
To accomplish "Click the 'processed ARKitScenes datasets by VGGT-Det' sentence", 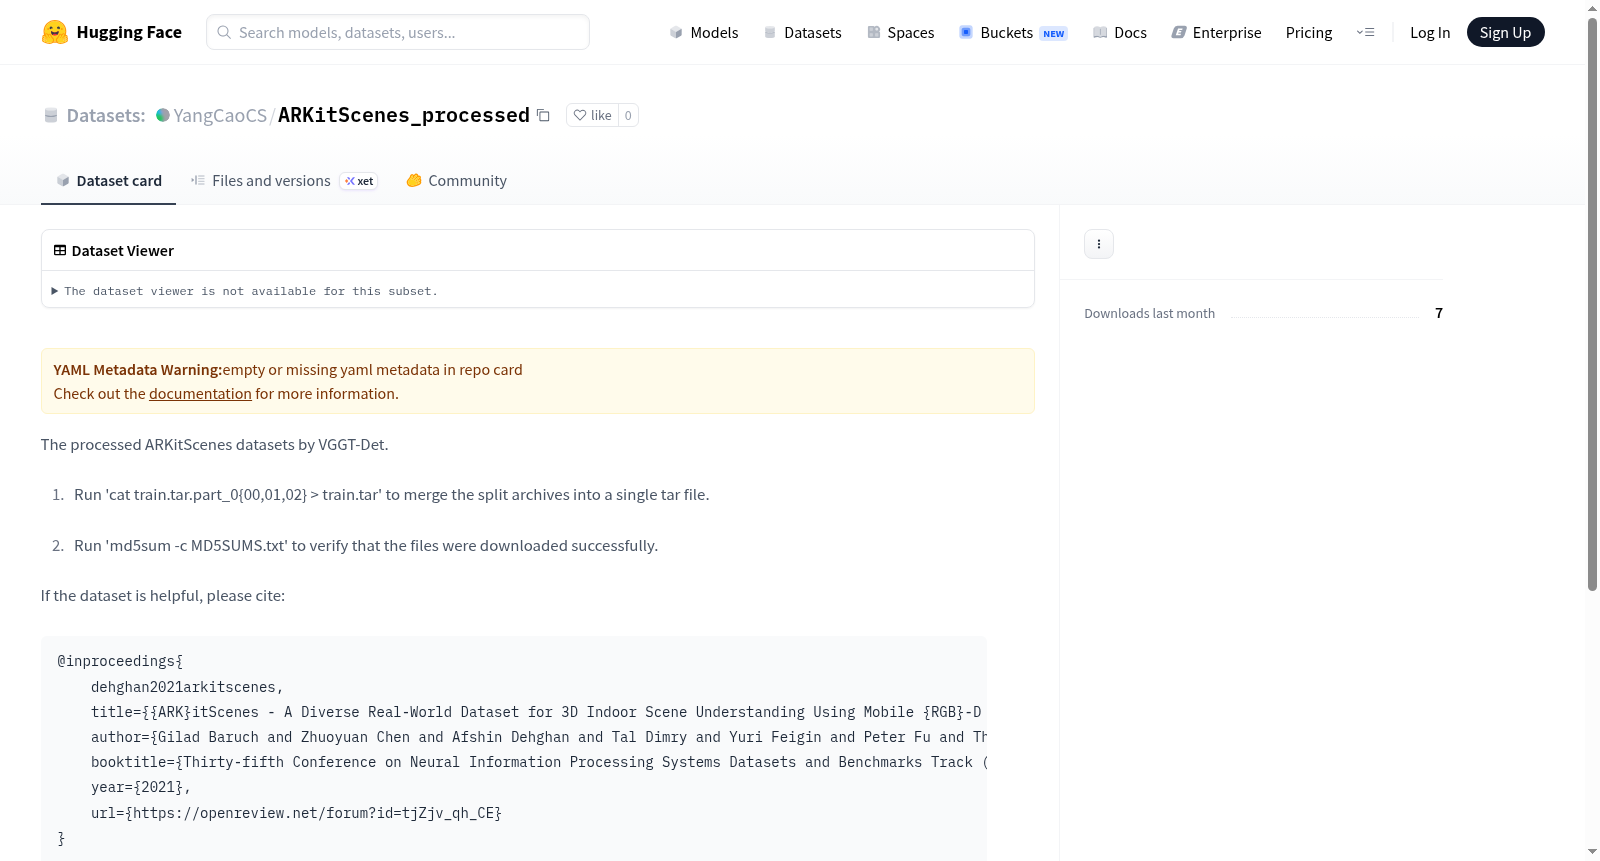I will point(215,445).
